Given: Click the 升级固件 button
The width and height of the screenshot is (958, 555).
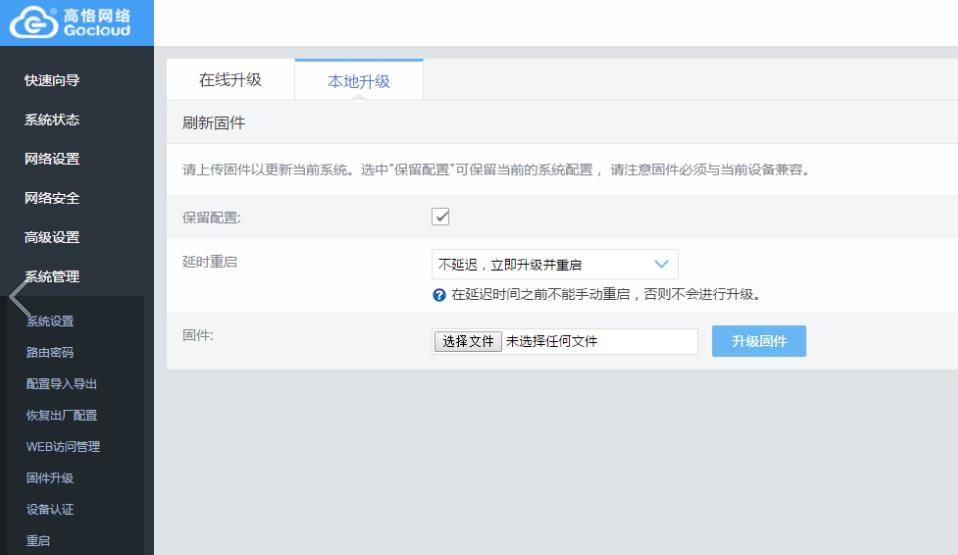Looking at the screenshot, I should point(759,341).
